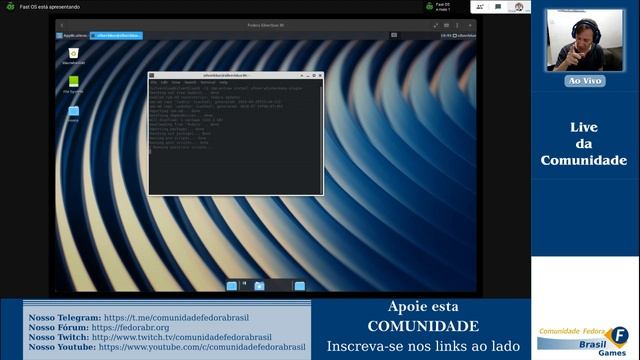
Task: Open the Edit menu in the terminal
Action: [164, 82]
